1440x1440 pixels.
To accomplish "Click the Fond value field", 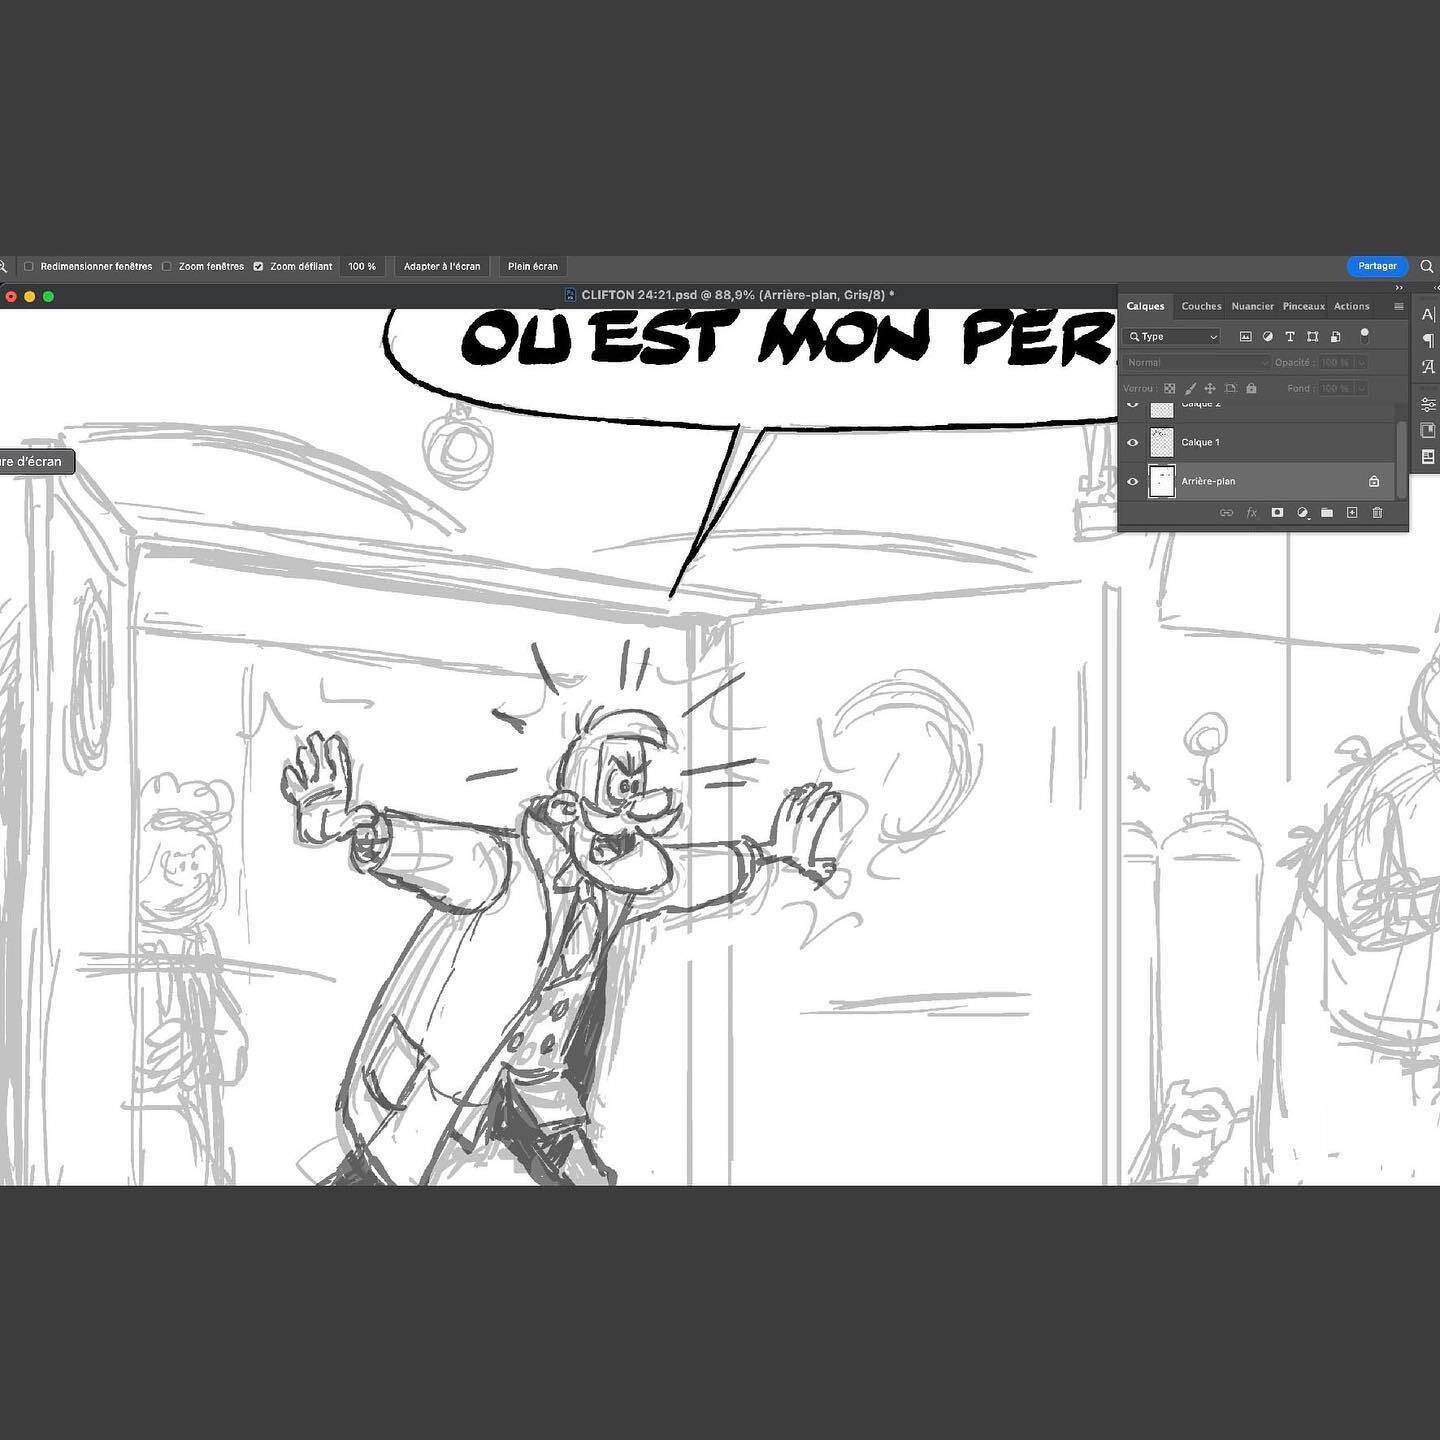I will point(1335,388).
